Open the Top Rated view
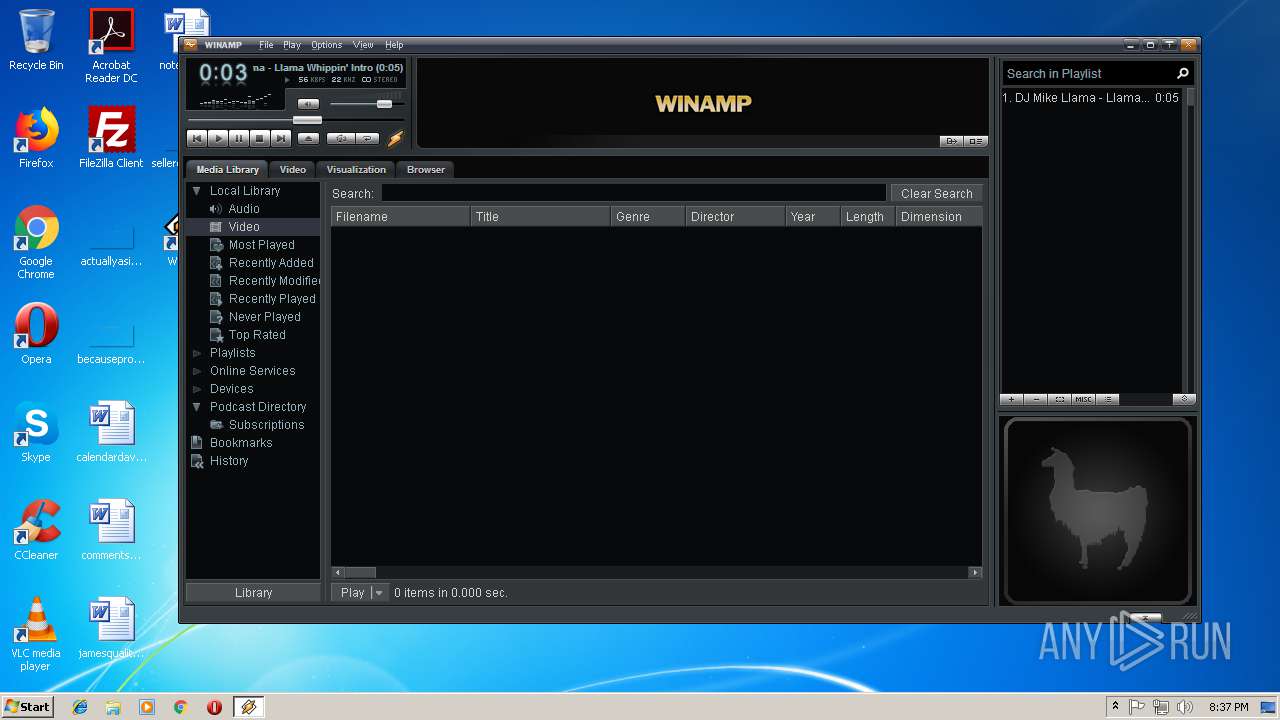Screen dimensions: 1280x720 click(x=257, y=335)
